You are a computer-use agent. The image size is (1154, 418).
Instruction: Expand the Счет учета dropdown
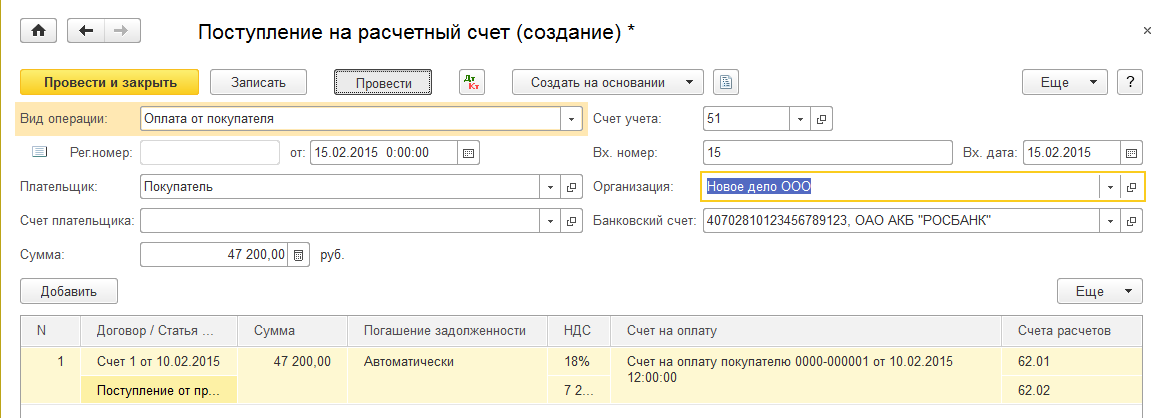point(800,118)
